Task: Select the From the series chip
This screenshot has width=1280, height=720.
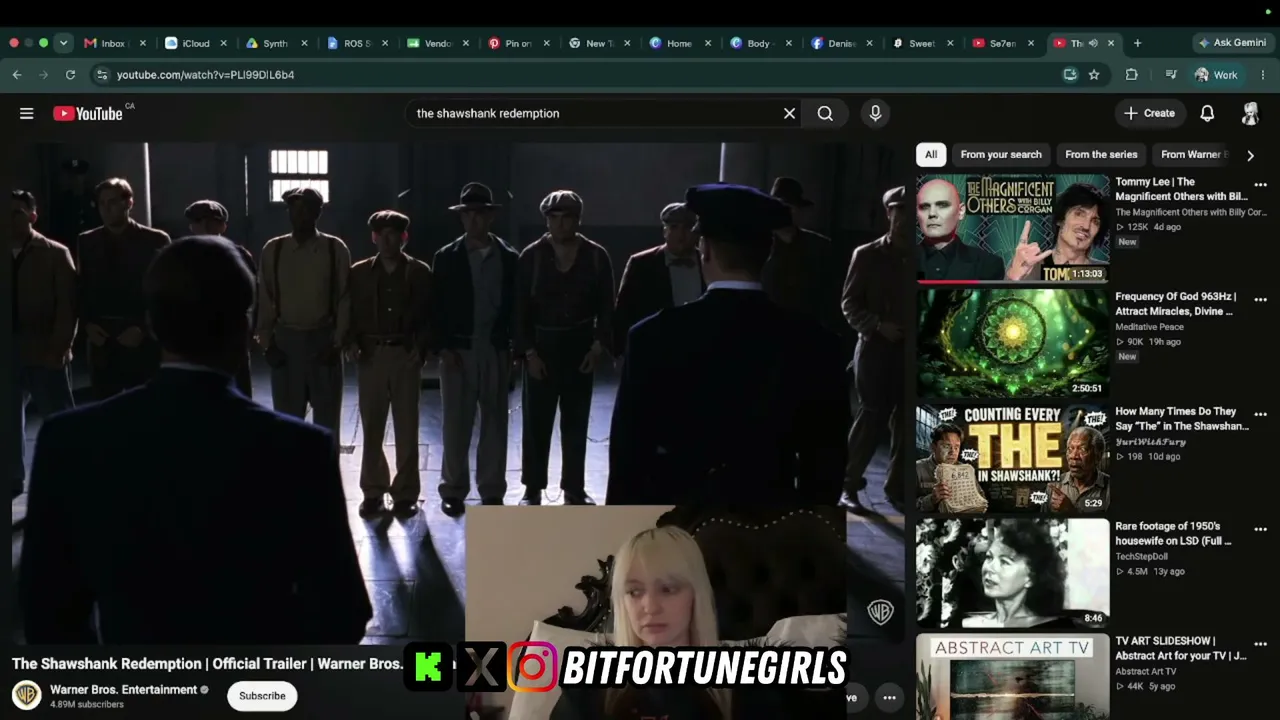Action: pyautogui.click(x=1101, y=154)
